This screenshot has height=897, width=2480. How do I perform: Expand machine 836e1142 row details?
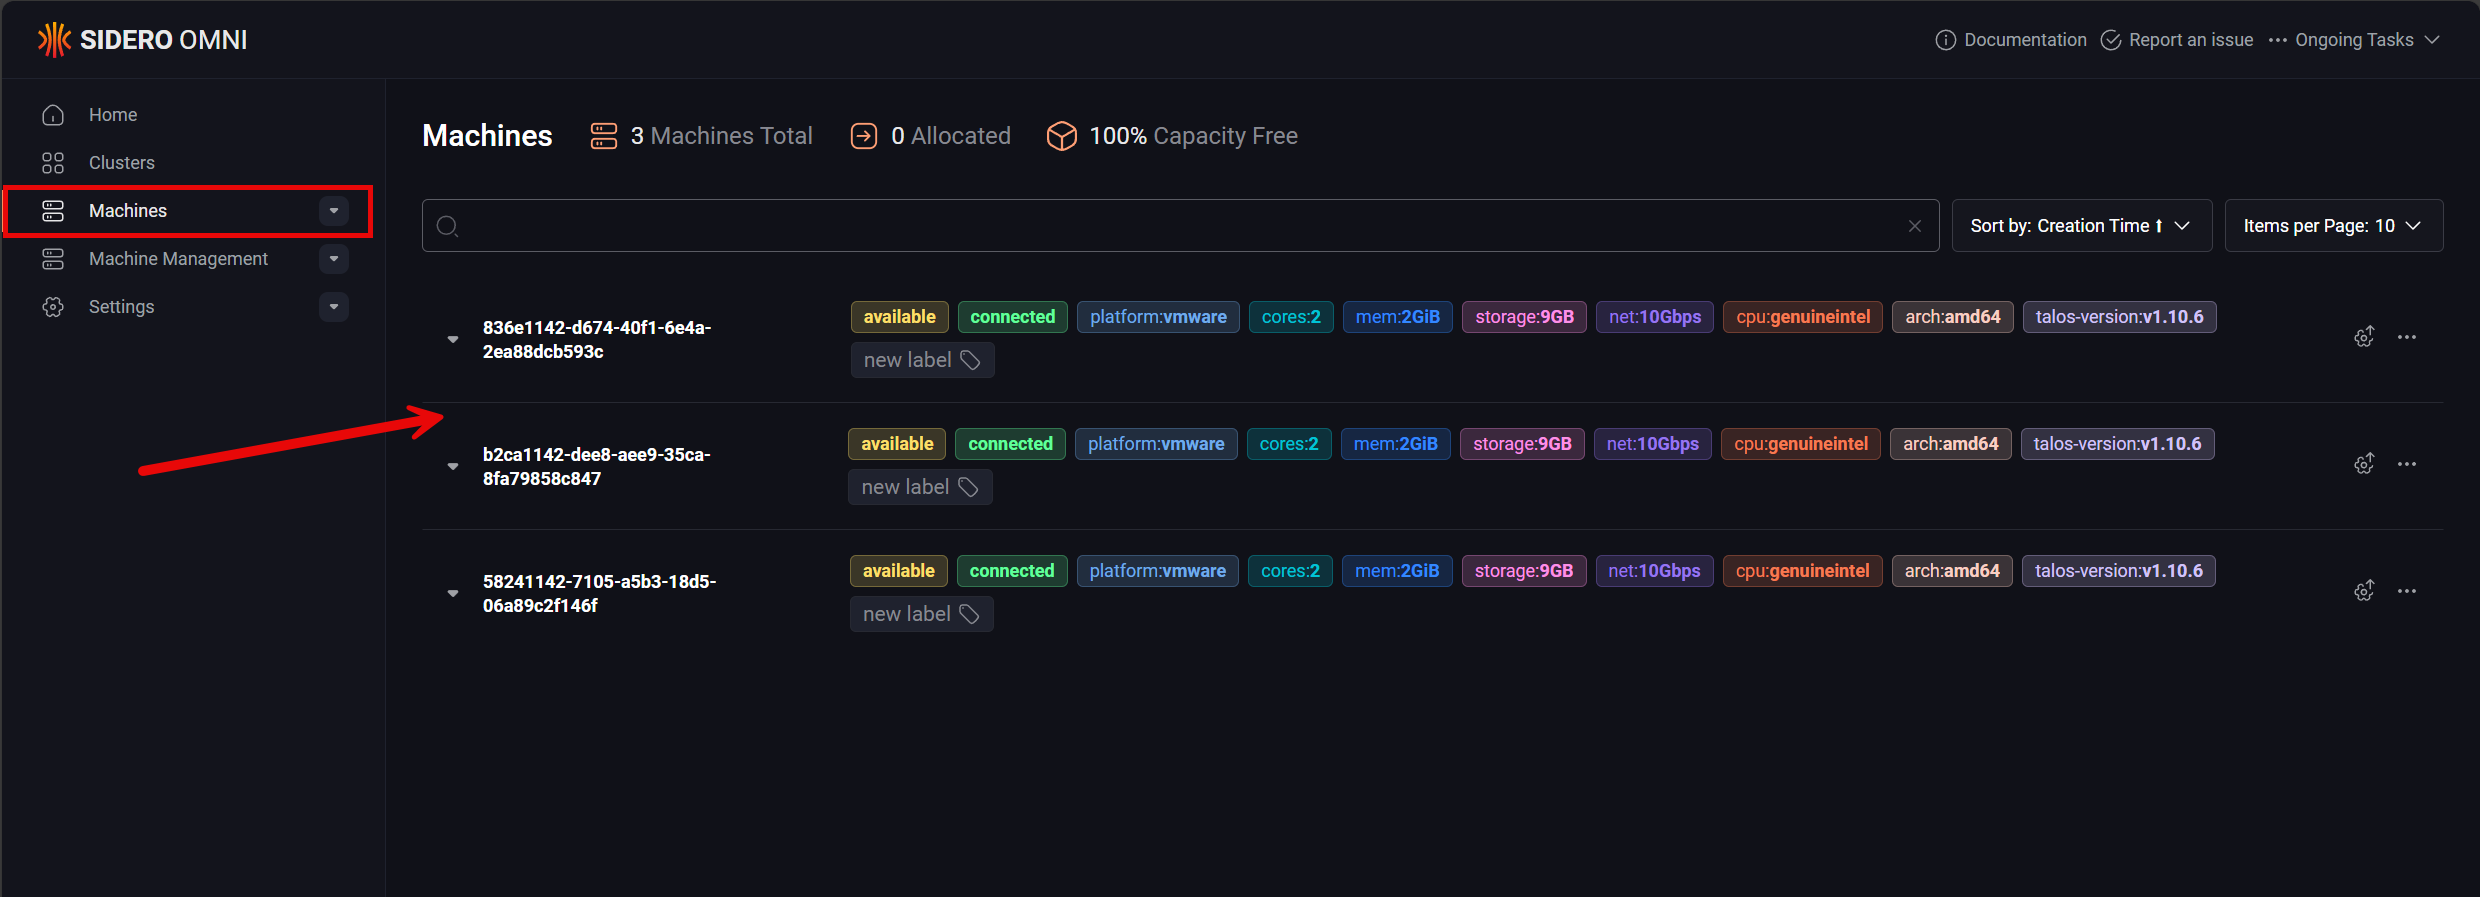pyautogui.click(x=453, y=340)
